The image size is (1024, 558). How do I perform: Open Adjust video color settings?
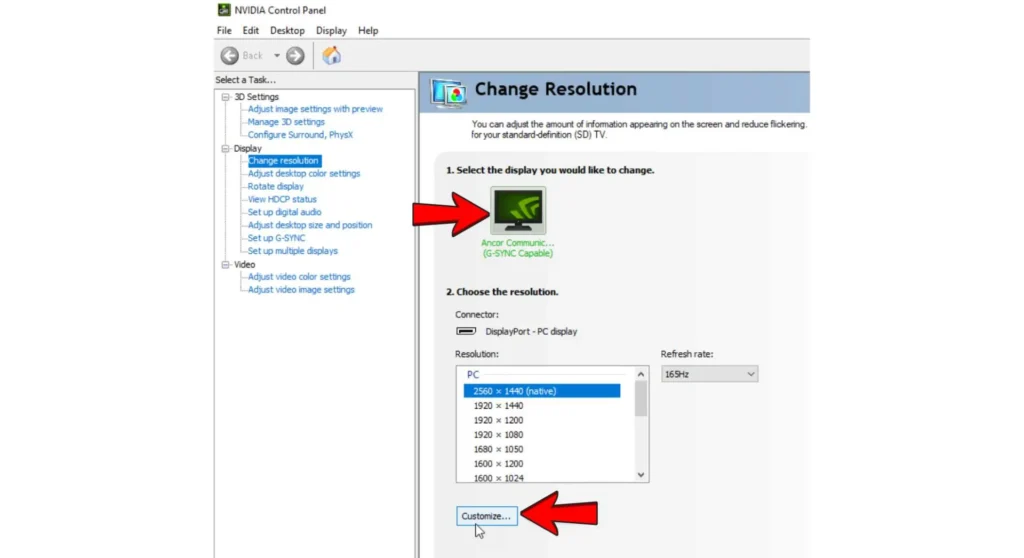coord(299,277)
